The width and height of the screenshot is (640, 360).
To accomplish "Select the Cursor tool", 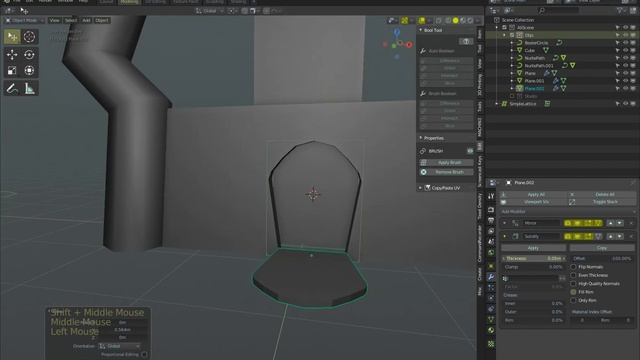I will (x=29, y=37).
